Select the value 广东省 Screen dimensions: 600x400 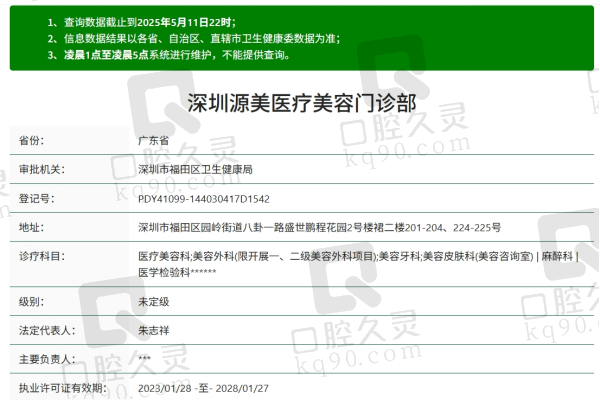pos(153,140)
